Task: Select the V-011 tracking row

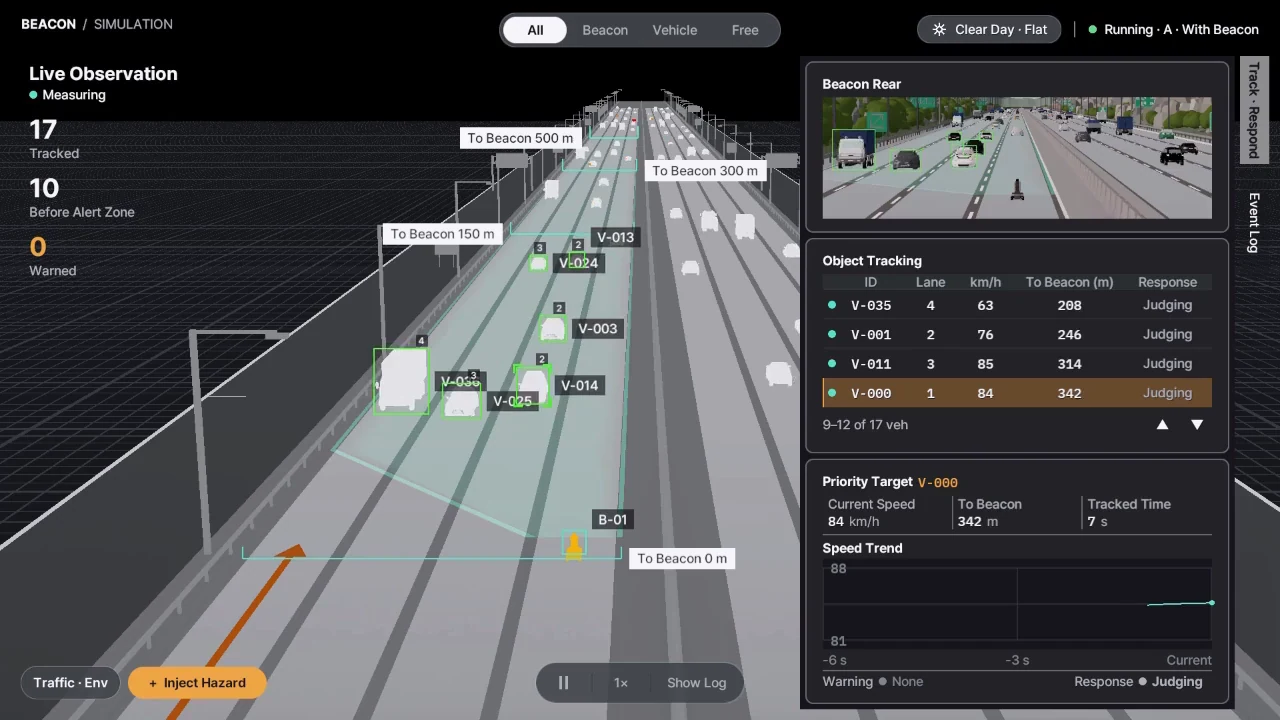Action: (x=1017, y=364)
